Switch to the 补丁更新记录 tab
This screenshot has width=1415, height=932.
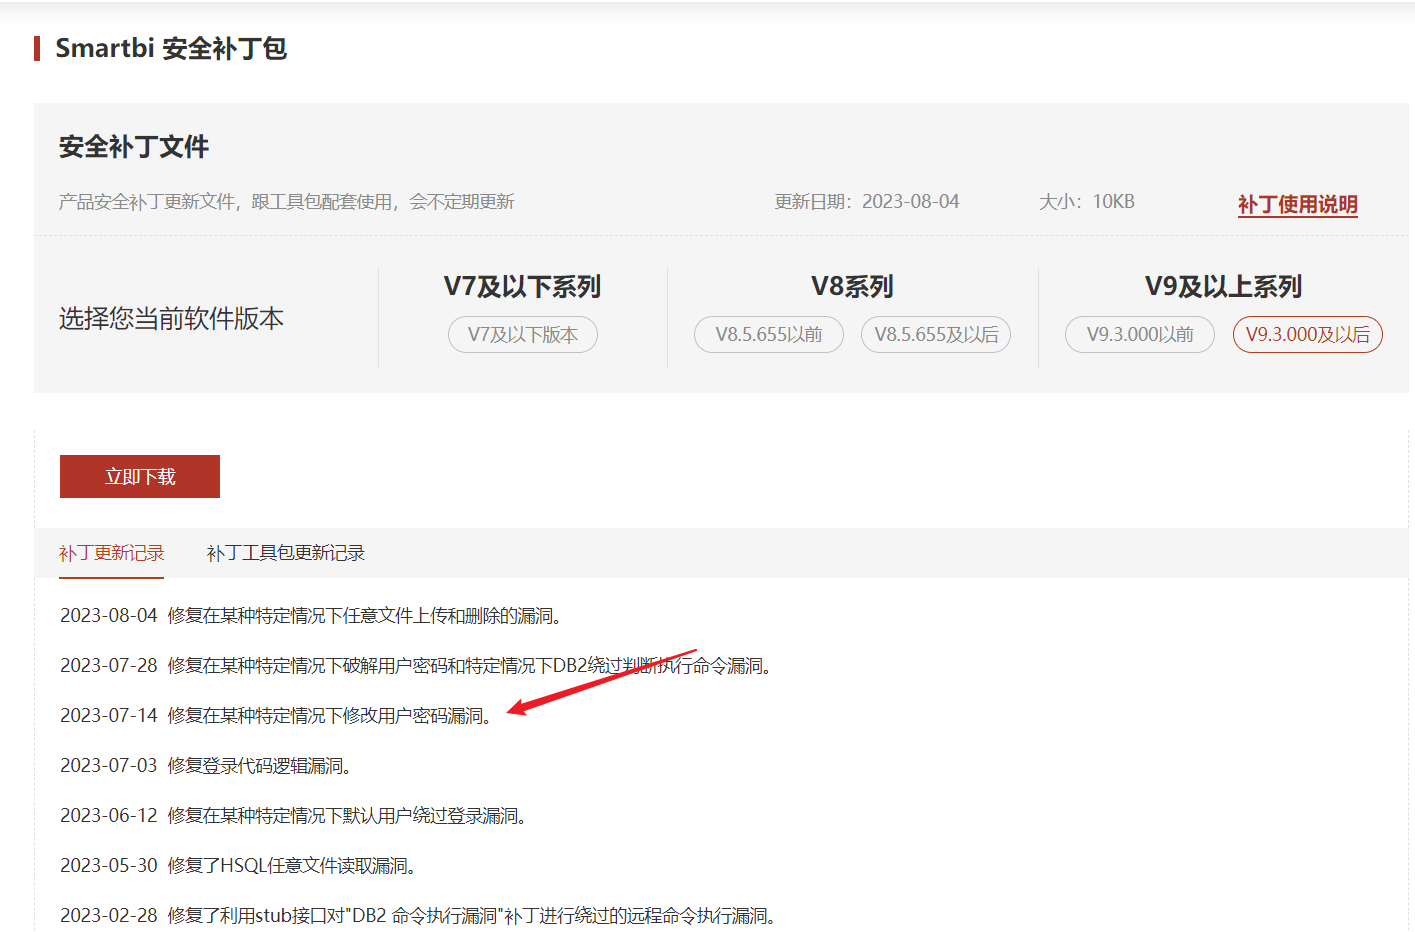click(111, 553)
